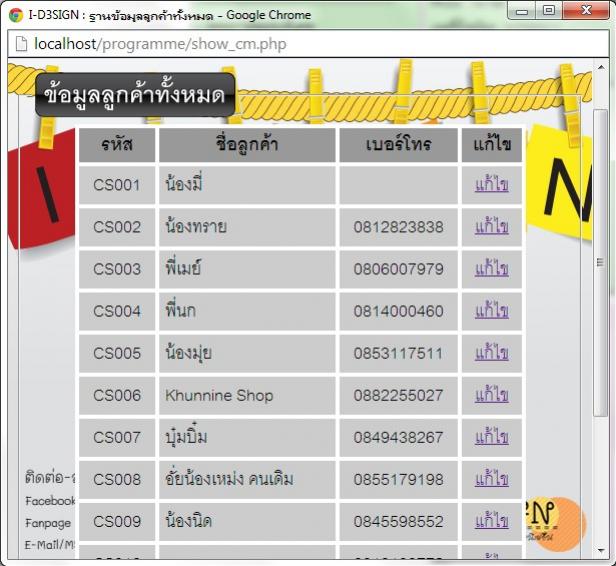Screen dimensions: 616x566
Task: Click phone number 0845598552
Action: (398, 521)
